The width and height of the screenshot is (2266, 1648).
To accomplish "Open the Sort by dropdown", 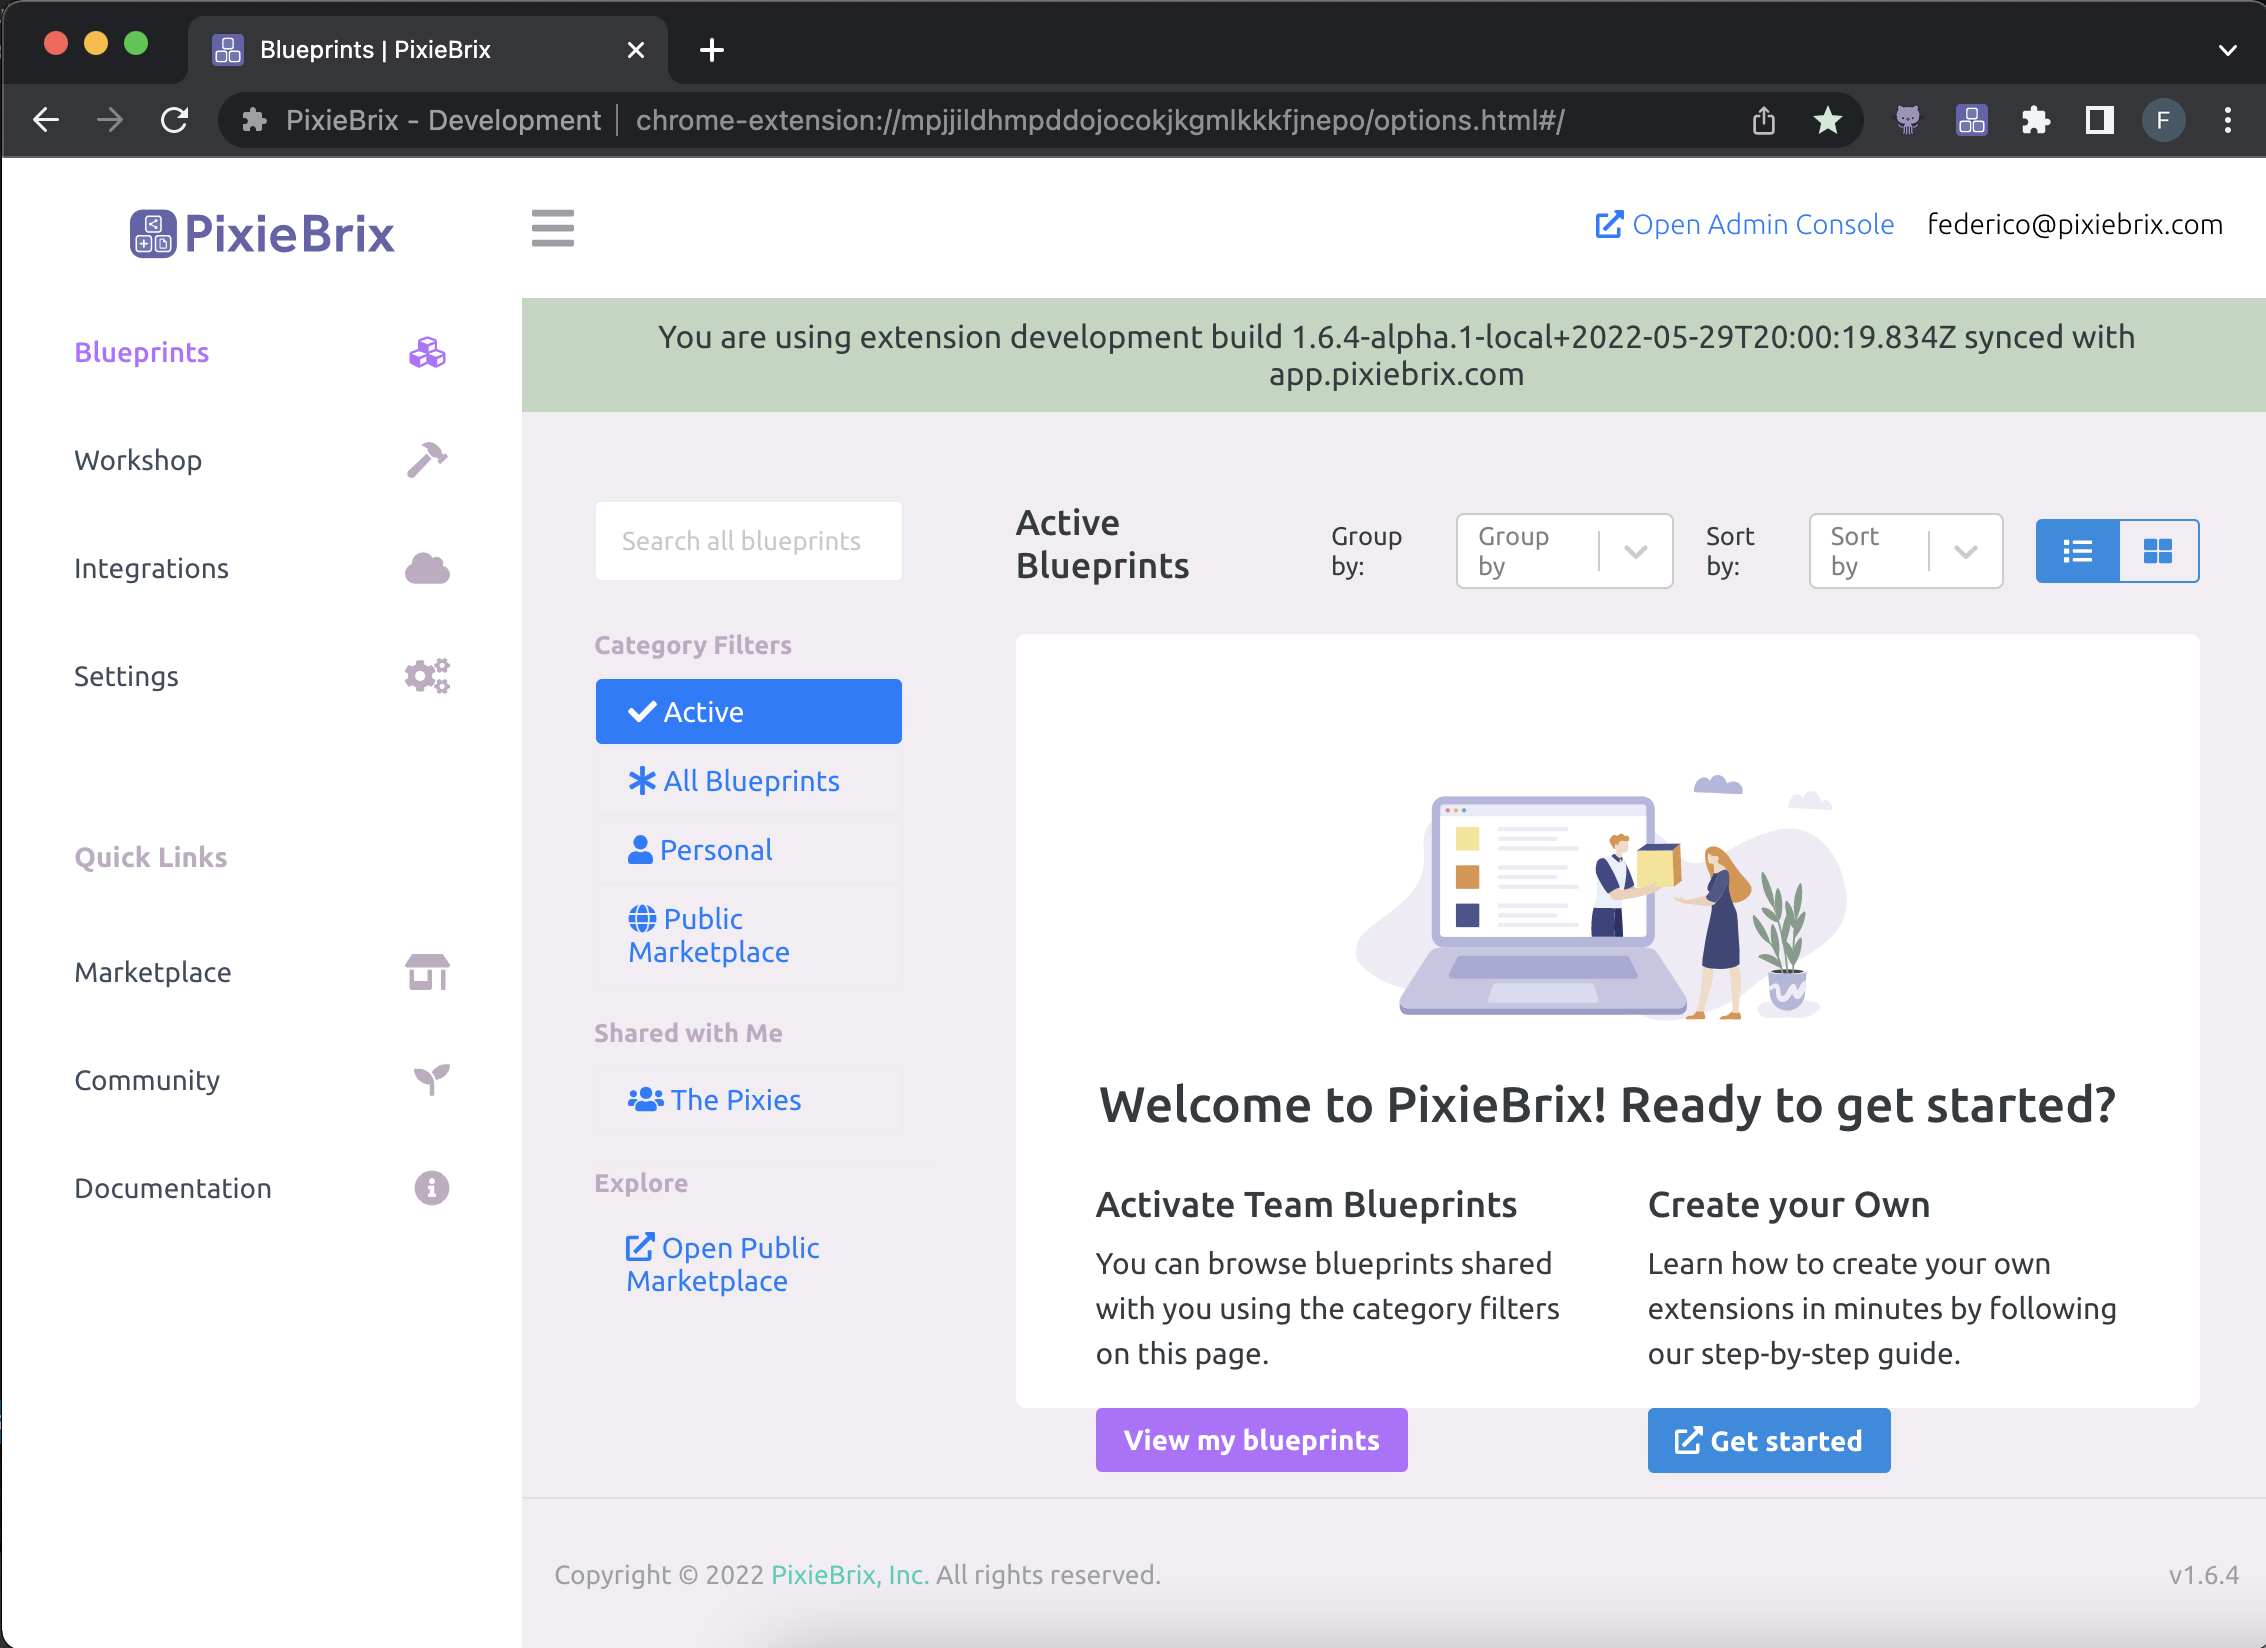I will point(1904,551).
